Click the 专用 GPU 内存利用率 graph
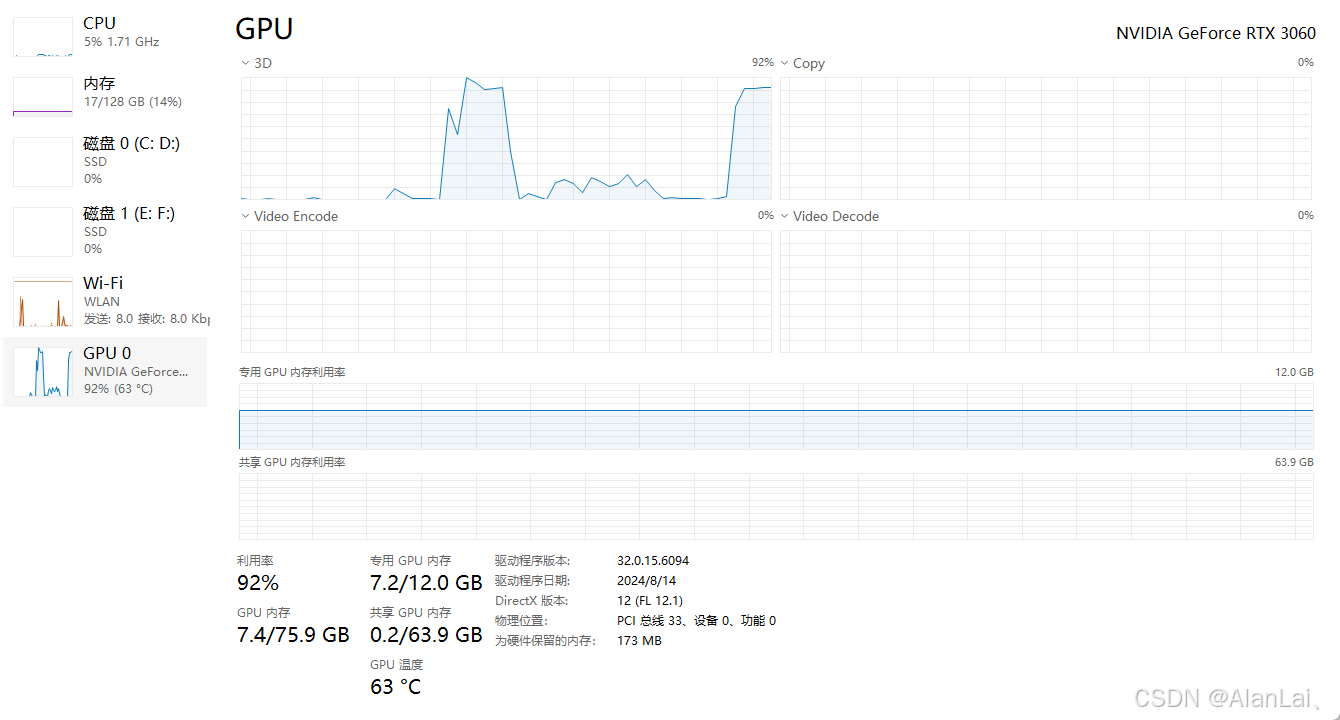The width and height of the screenshot is (1340, 720). (x=776, y=415)
